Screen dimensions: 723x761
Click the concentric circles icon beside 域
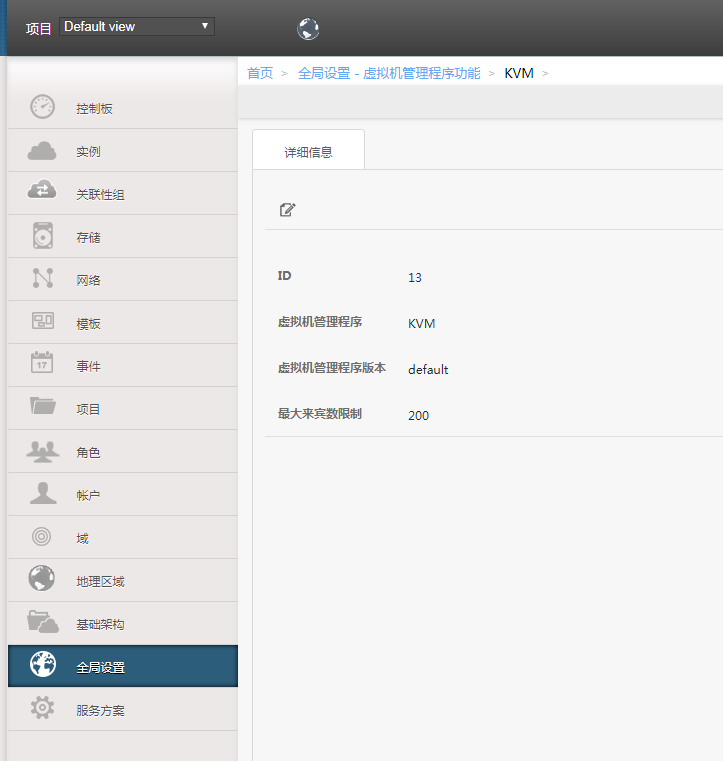pos(42,537)
